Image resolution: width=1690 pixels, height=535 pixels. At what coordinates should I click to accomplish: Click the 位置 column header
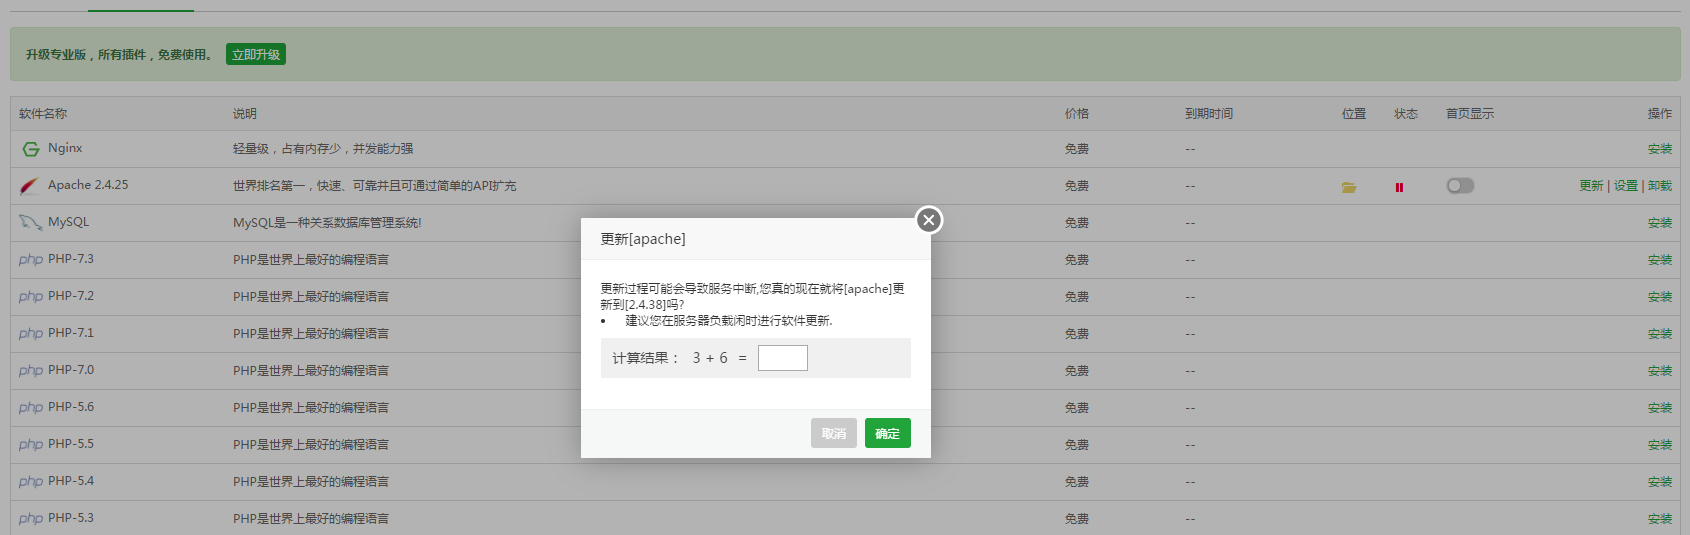pos(1354,114)
